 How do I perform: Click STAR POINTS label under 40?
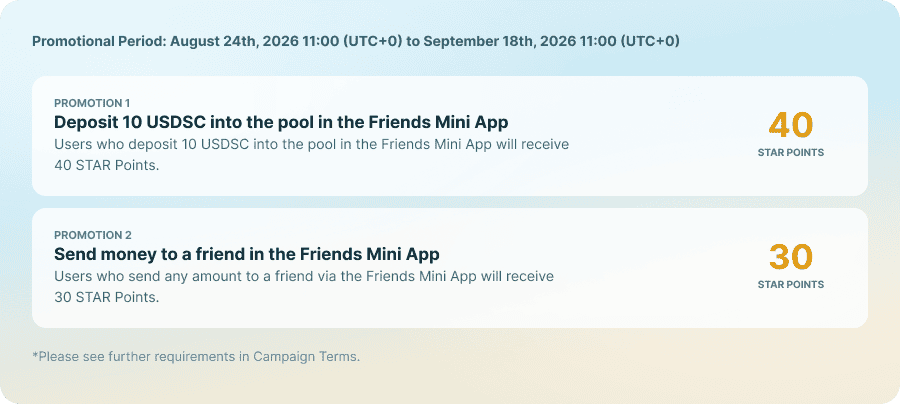click(x=791, y=153)
